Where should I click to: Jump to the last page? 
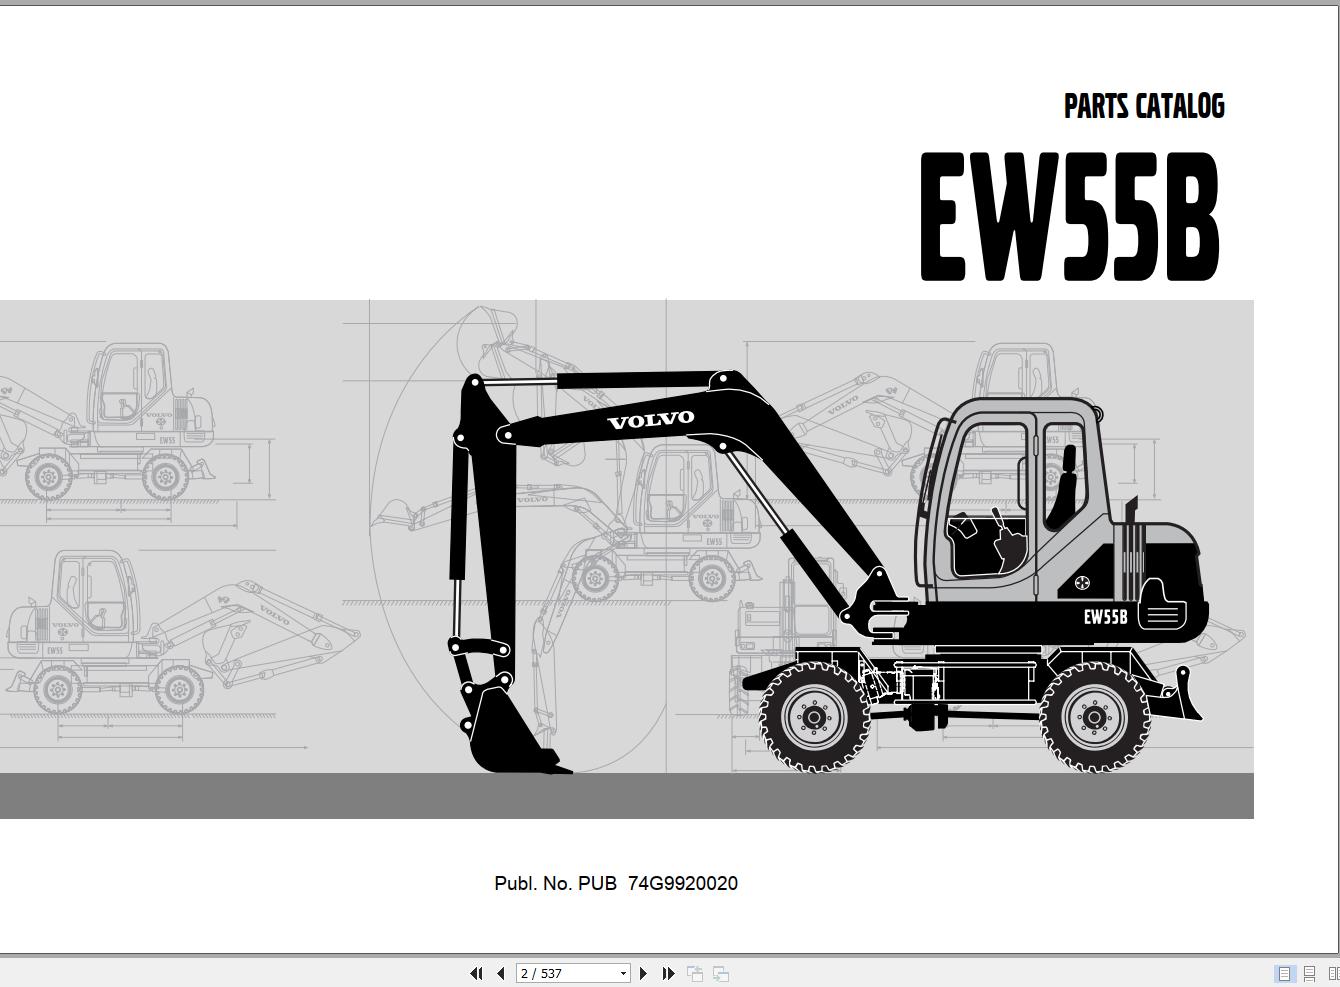(668, 973)
